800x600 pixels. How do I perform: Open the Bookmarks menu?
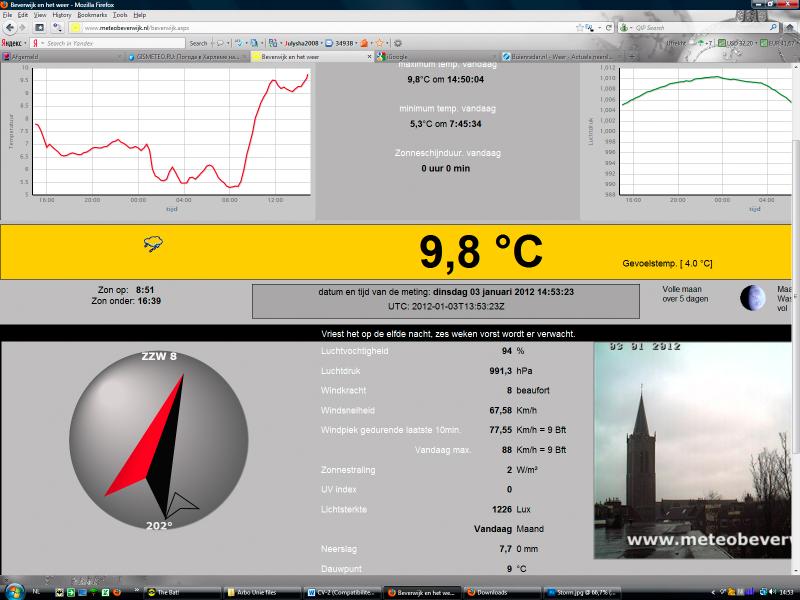coord(92,15)
